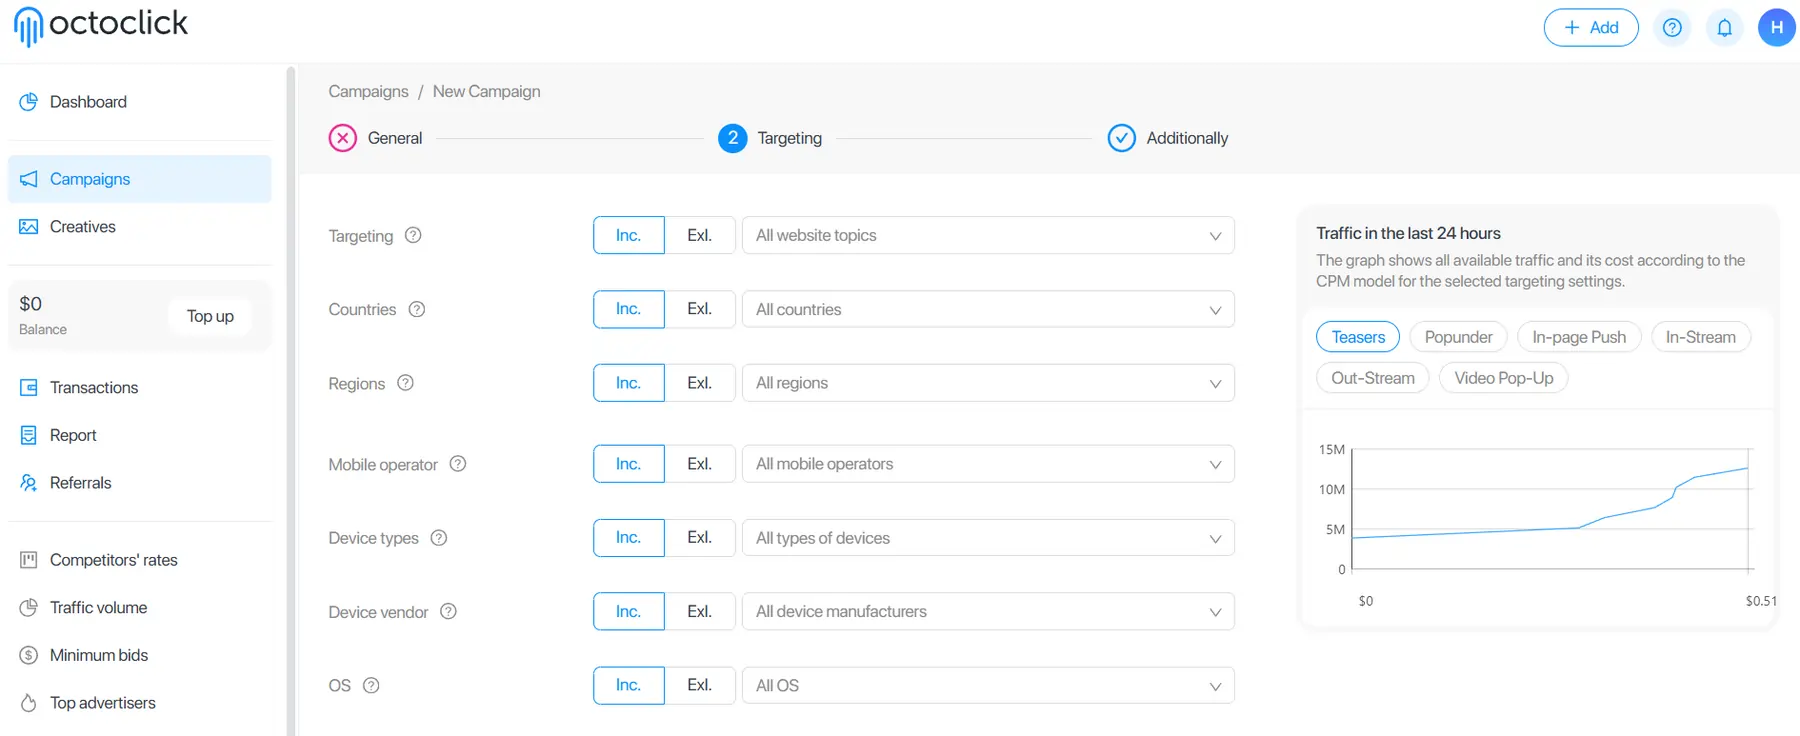Click the Additionally step checkmark icon

1122,138
